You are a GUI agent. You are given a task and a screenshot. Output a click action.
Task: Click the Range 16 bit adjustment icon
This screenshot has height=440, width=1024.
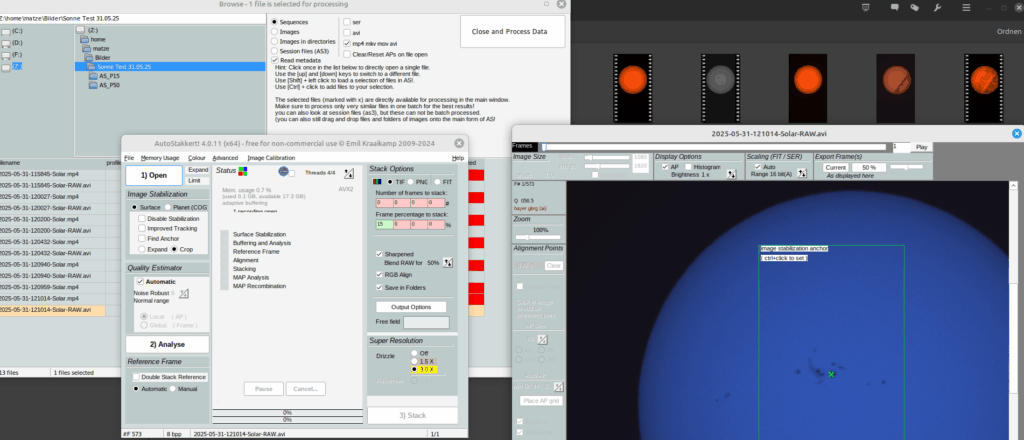coord(801,173)
